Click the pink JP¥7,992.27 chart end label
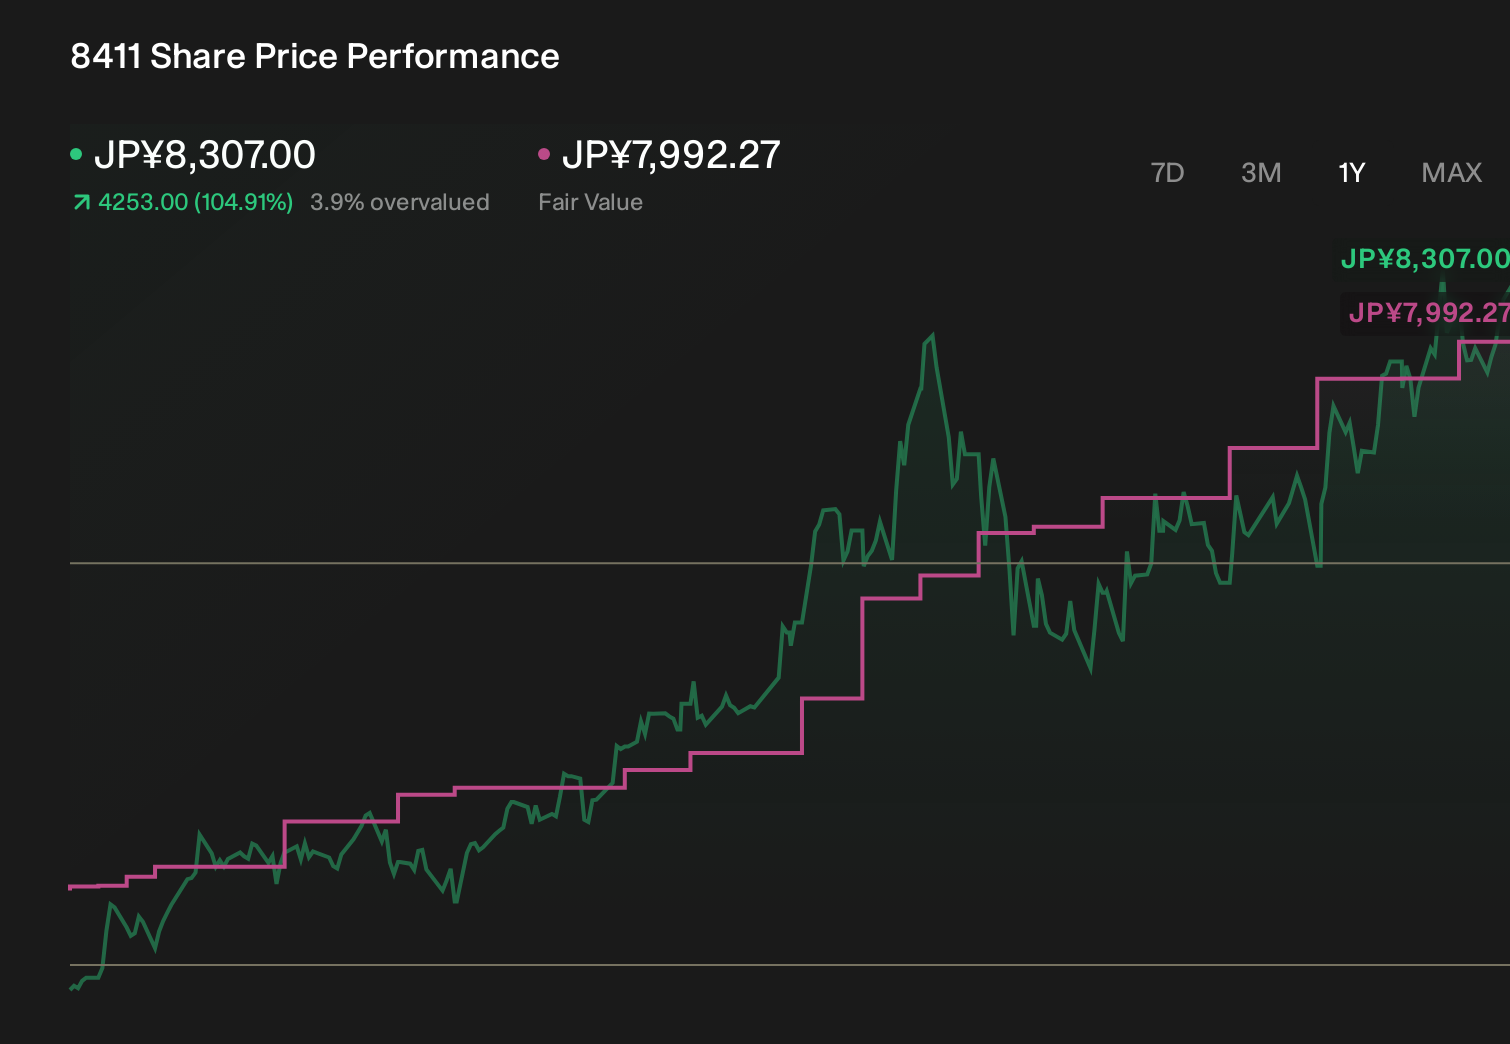The width and height of the screenshot is (1510, 1044). click(x=1429, y=313)
